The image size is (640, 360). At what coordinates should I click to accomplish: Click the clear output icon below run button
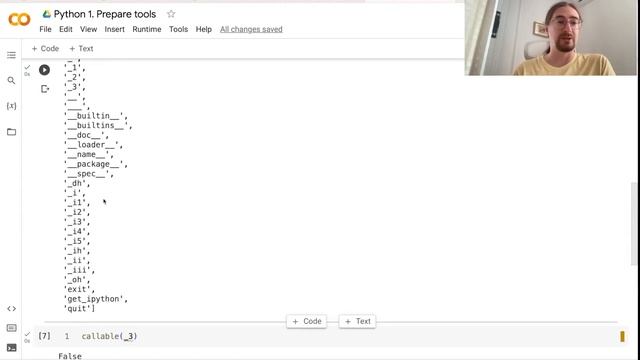[x=45, y=89]
